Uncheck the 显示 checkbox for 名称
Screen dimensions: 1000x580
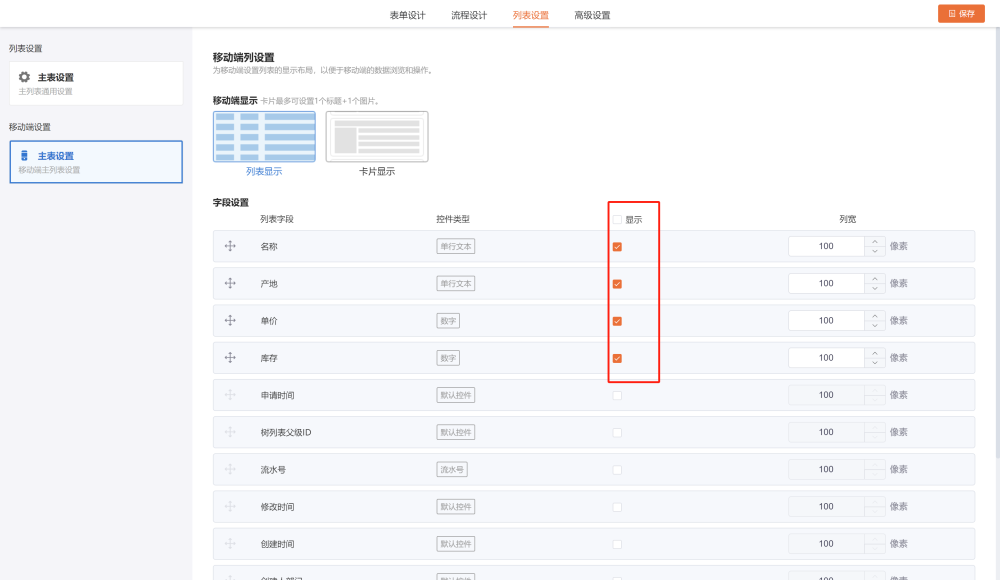617,247
